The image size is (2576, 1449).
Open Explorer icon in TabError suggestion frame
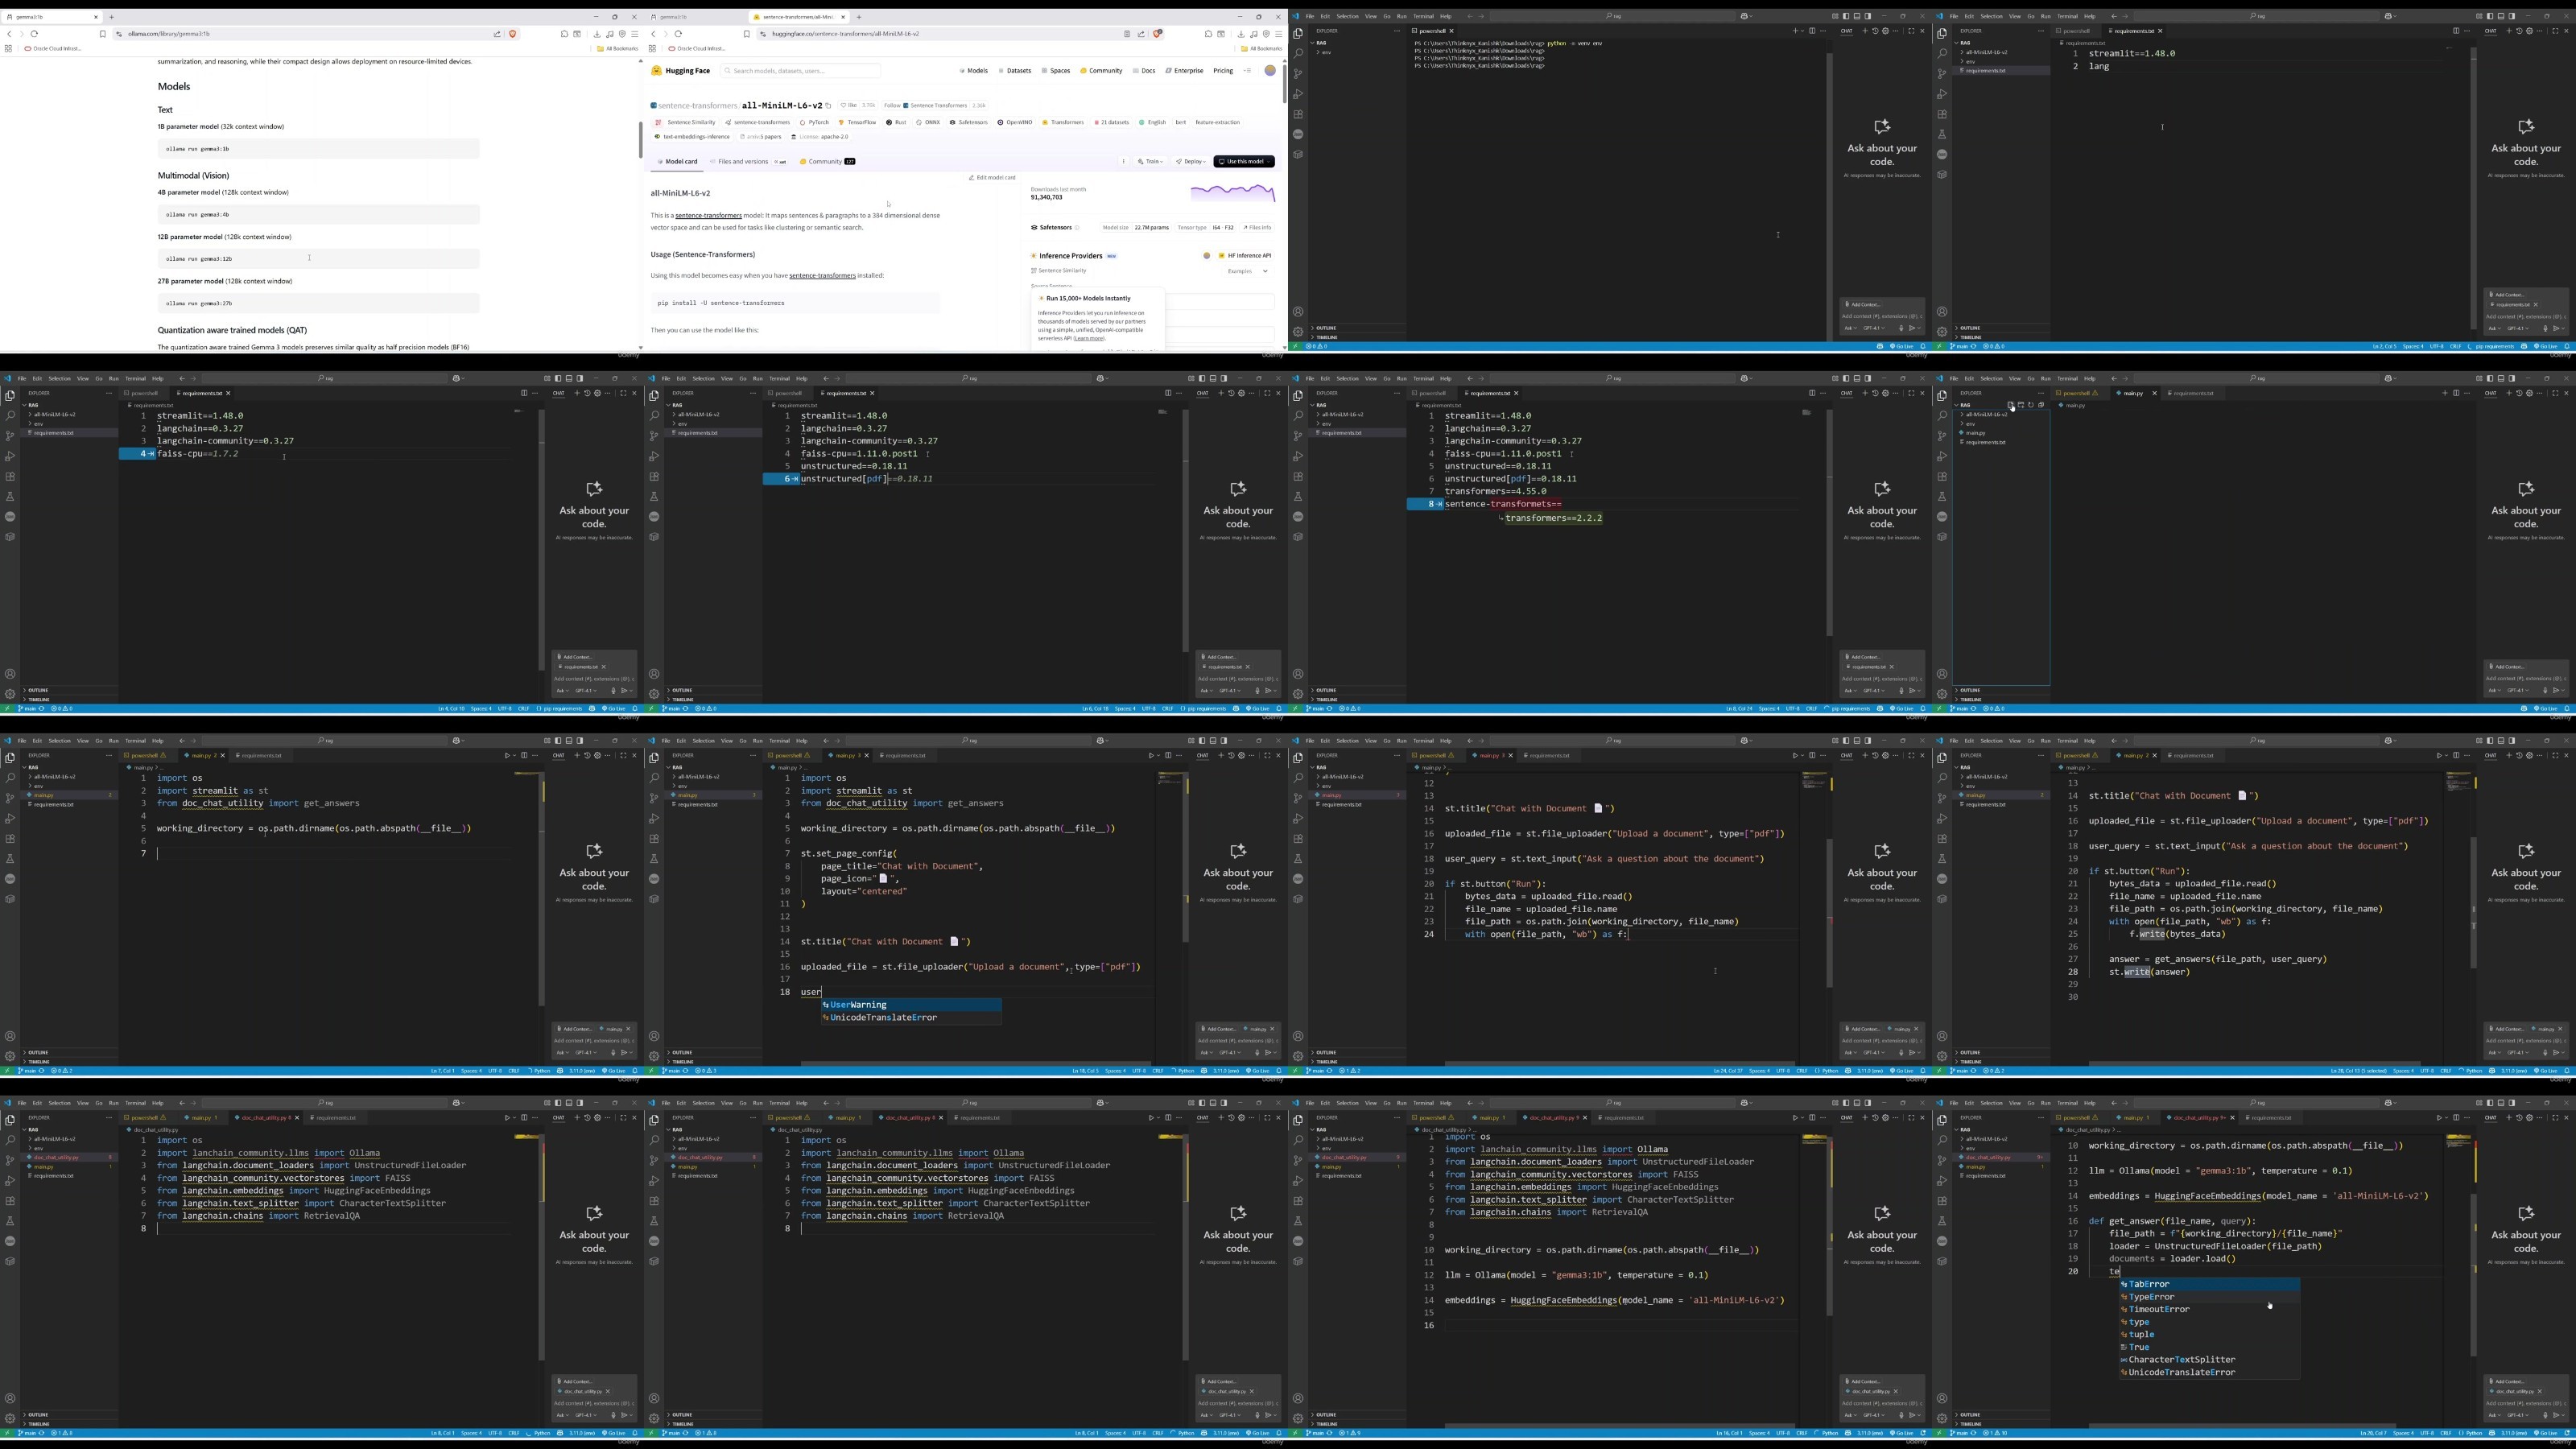(x=1942, y=1120)
